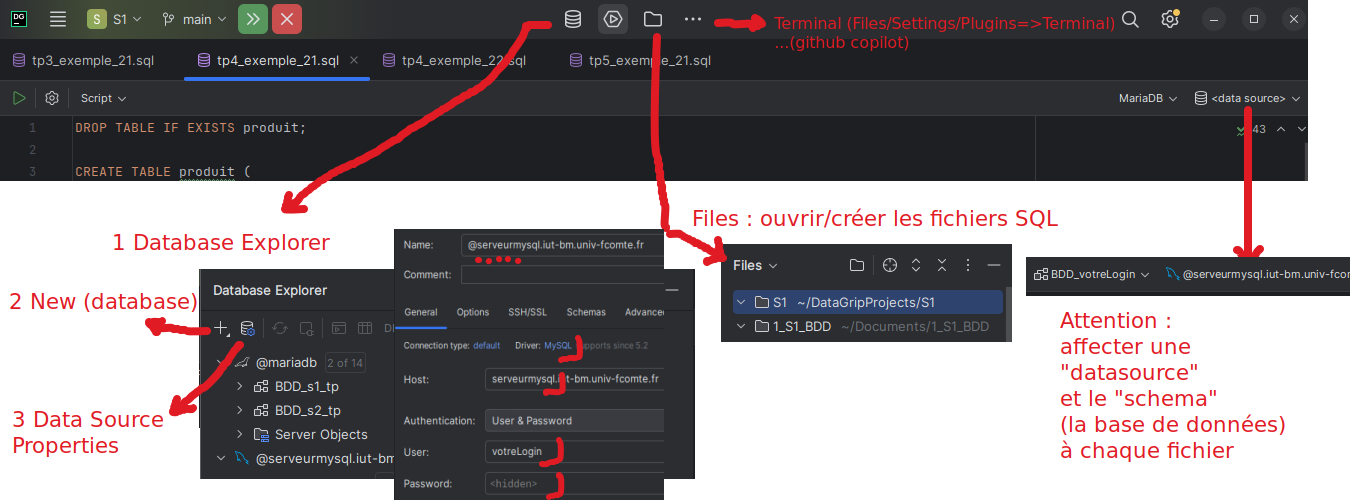Collapse the S1 project folder
Viewport: 1350px width, 500px height.
[741, 302]
